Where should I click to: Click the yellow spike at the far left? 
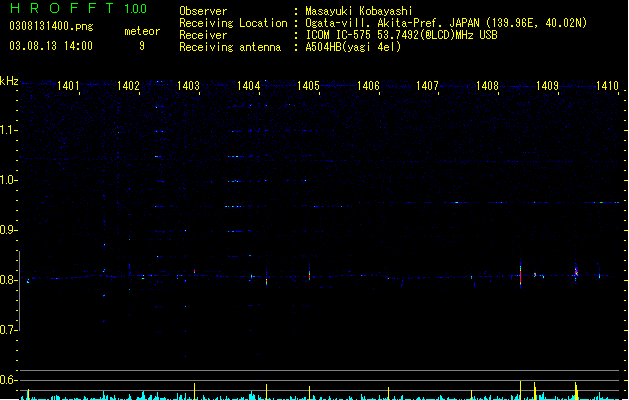(28, 394)
